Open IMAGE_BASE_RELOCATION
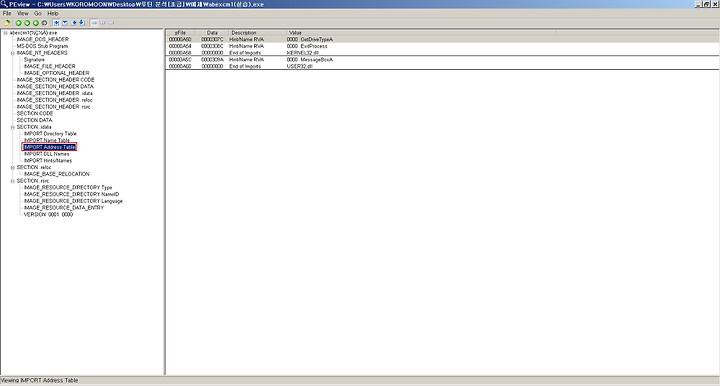Viewport: 720px width, 386px height. [57, 174]
